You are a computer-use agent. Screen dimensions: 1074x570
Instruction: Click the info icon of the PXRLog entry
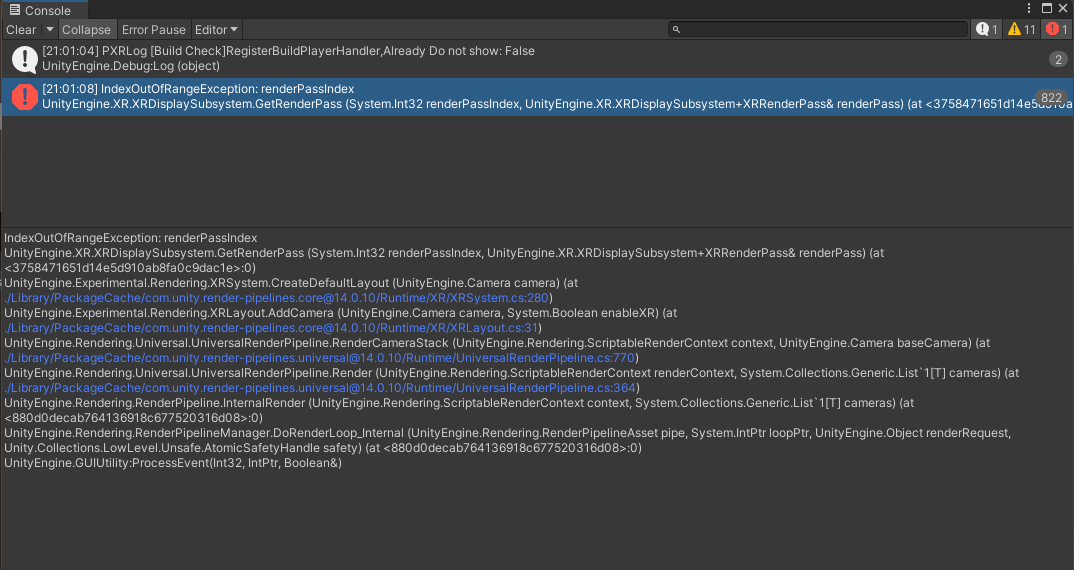coord(25,59)
